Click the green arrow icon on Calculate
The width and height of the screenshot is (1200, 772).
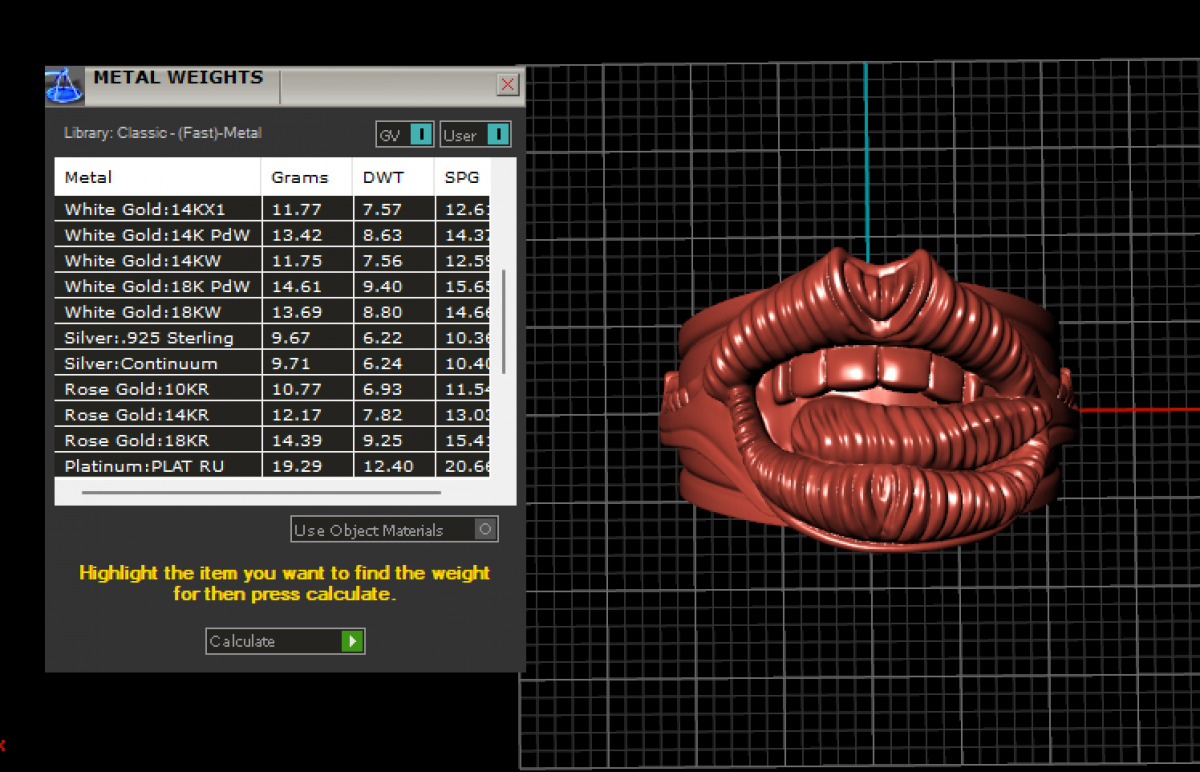(352, 641)
